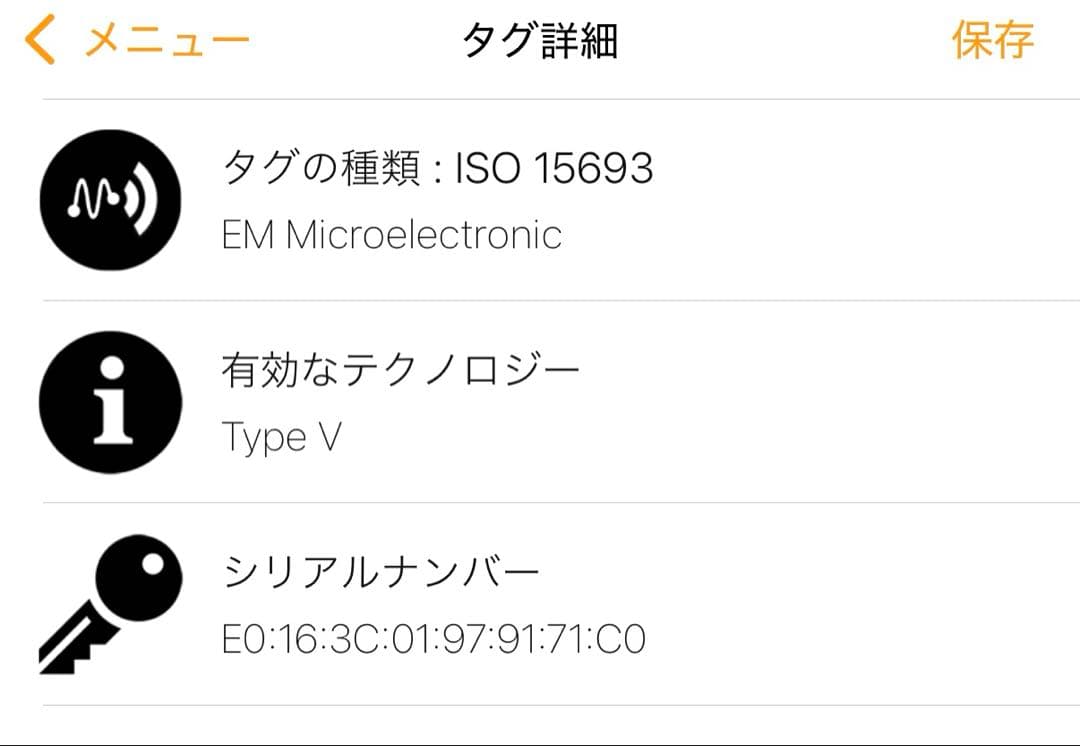
Task: Tap the タグ詳細 page title
Action: 540,41
